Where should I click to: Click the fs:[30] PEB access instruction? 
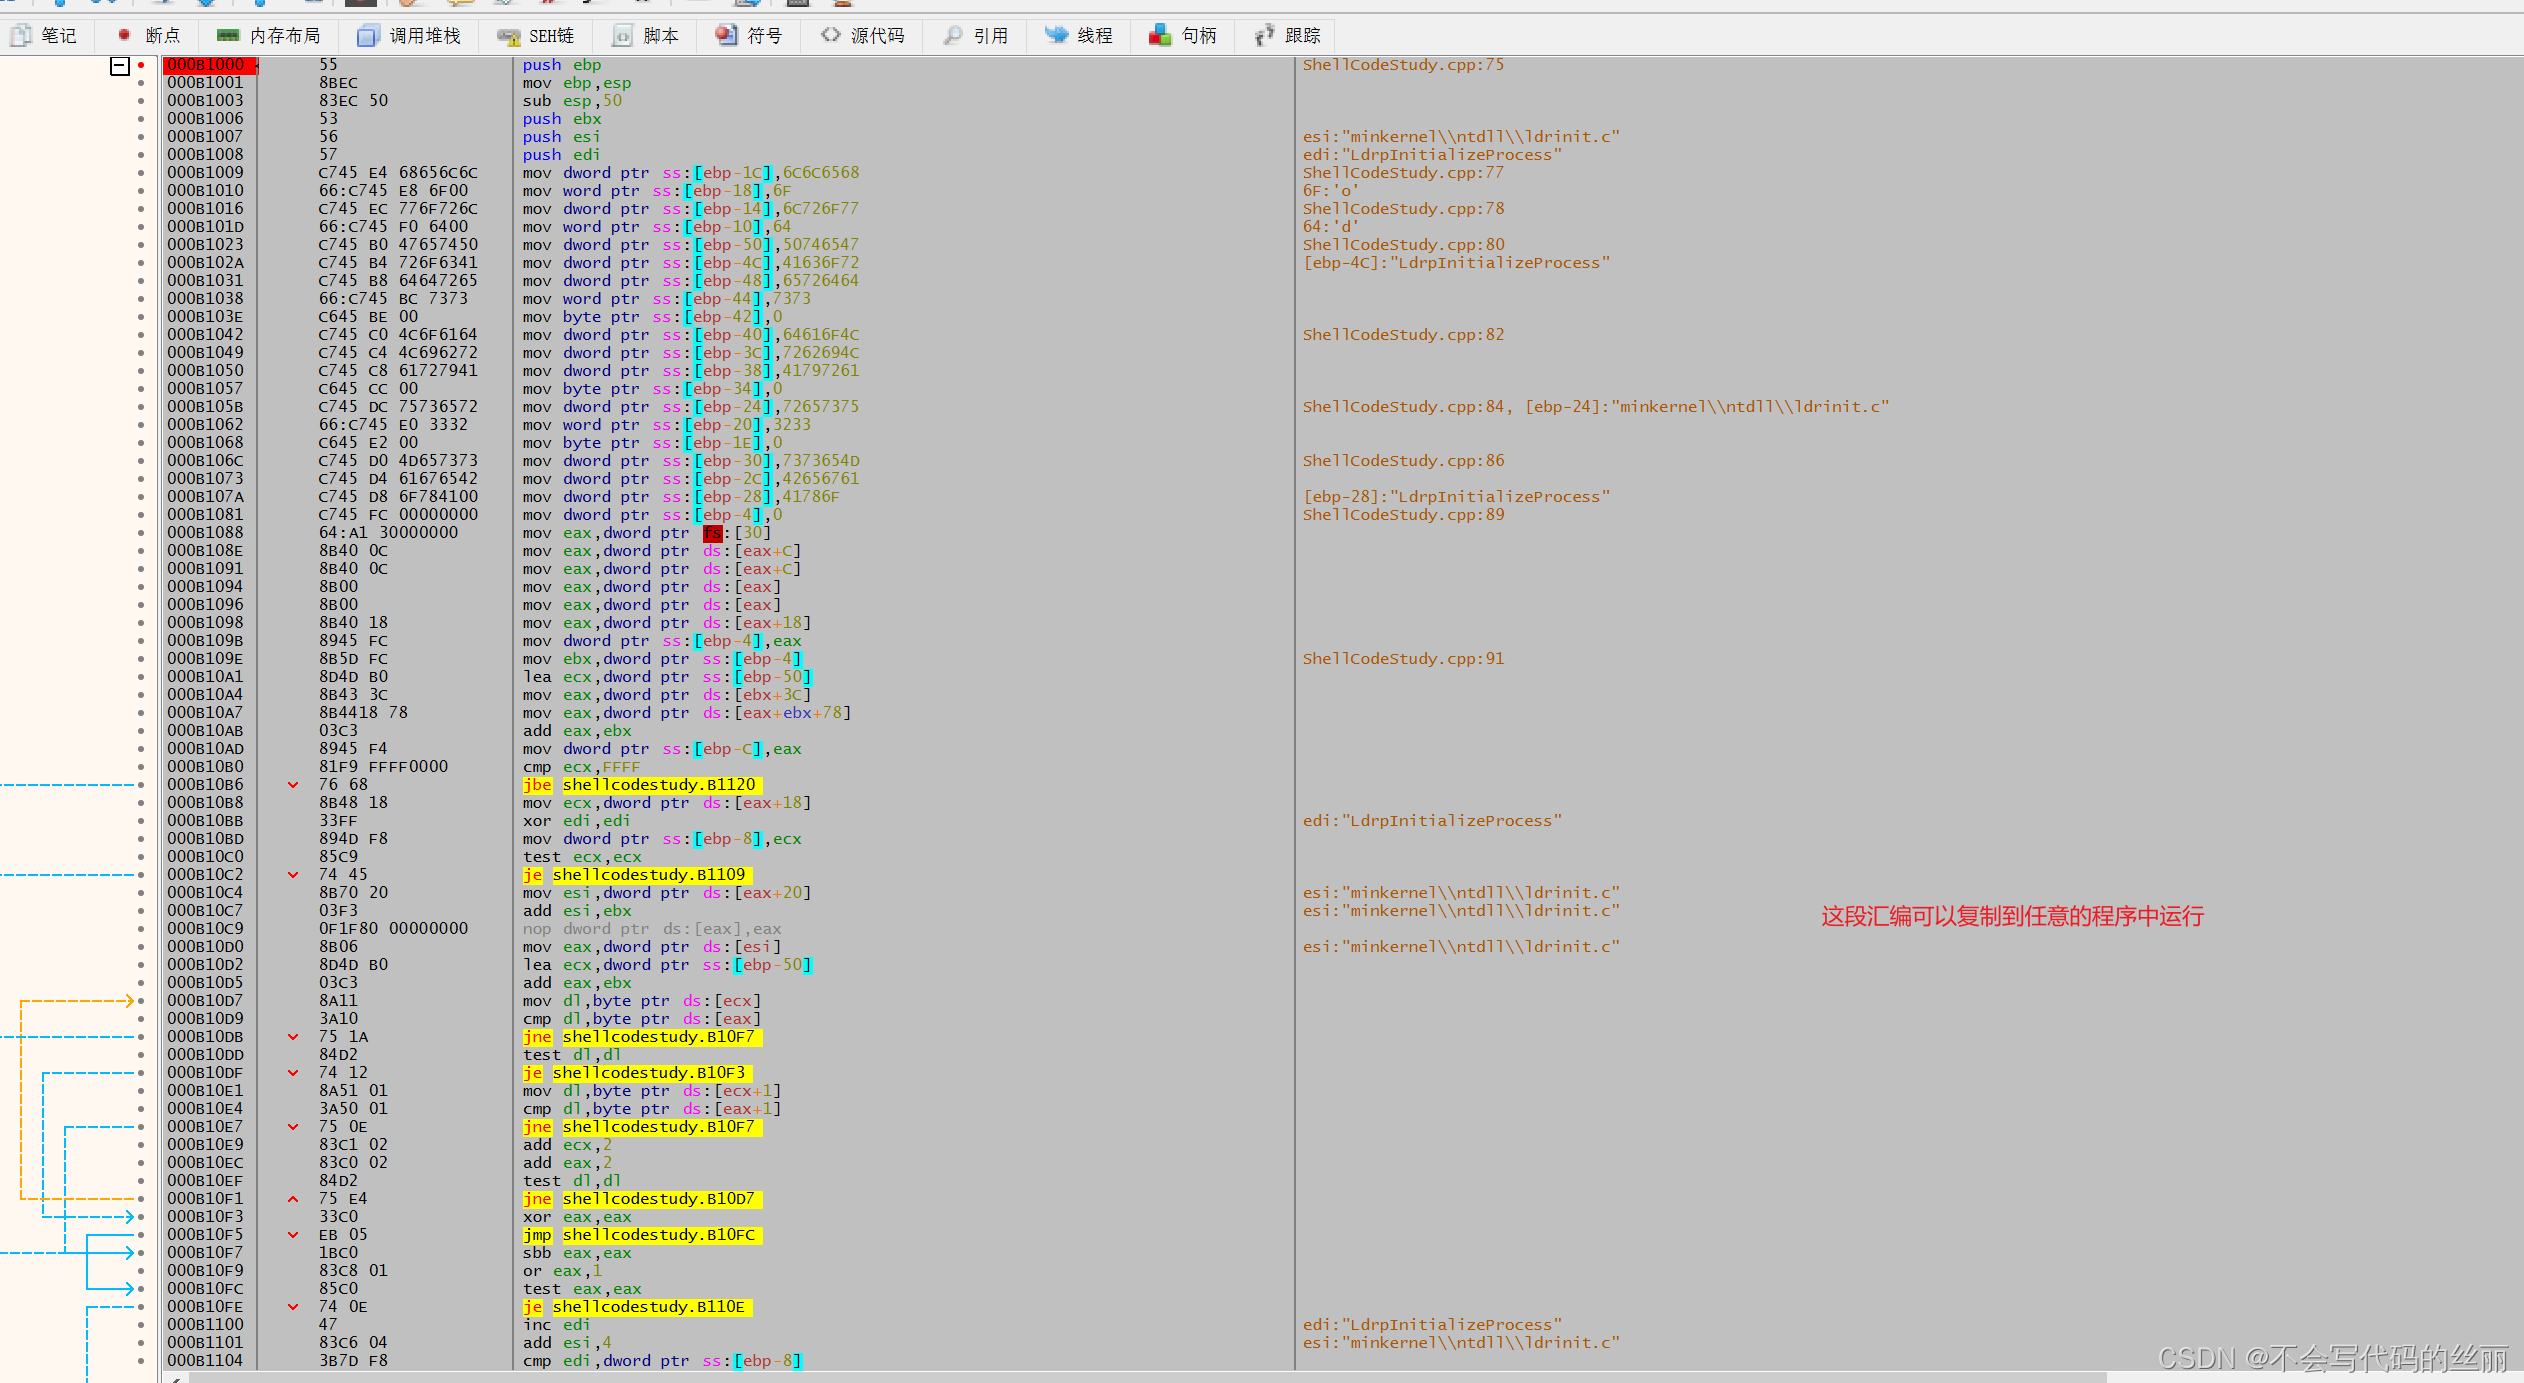pyautogui.click(x=646, y=533)
